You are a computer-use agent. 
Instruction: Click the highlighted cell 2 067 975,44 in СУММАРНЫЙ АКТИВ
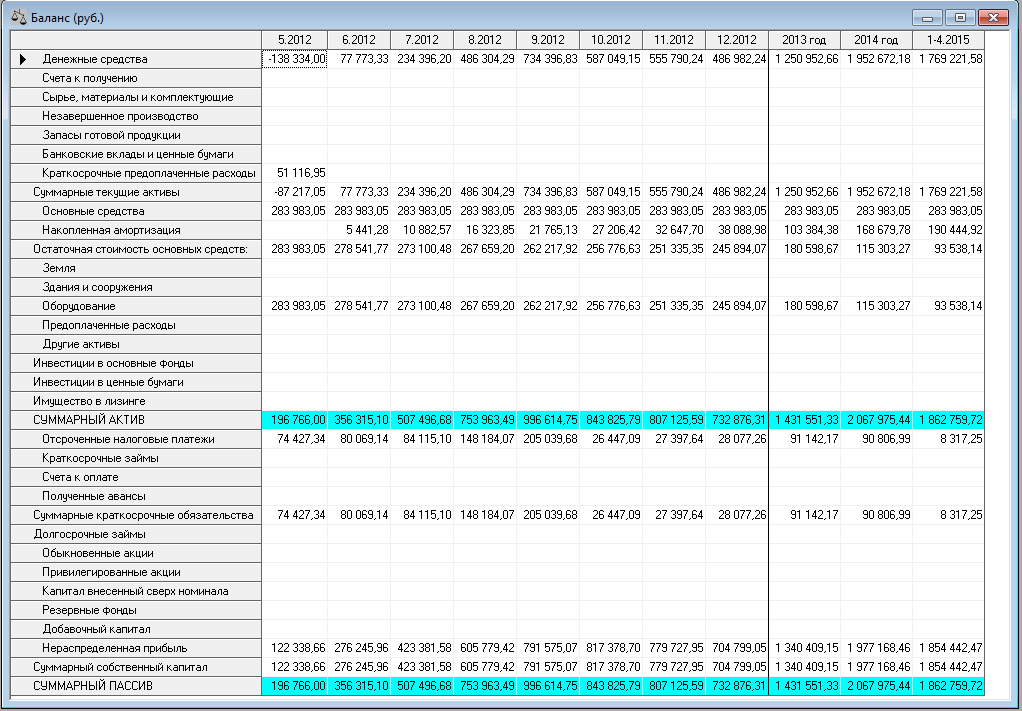(x=877, y=420)
